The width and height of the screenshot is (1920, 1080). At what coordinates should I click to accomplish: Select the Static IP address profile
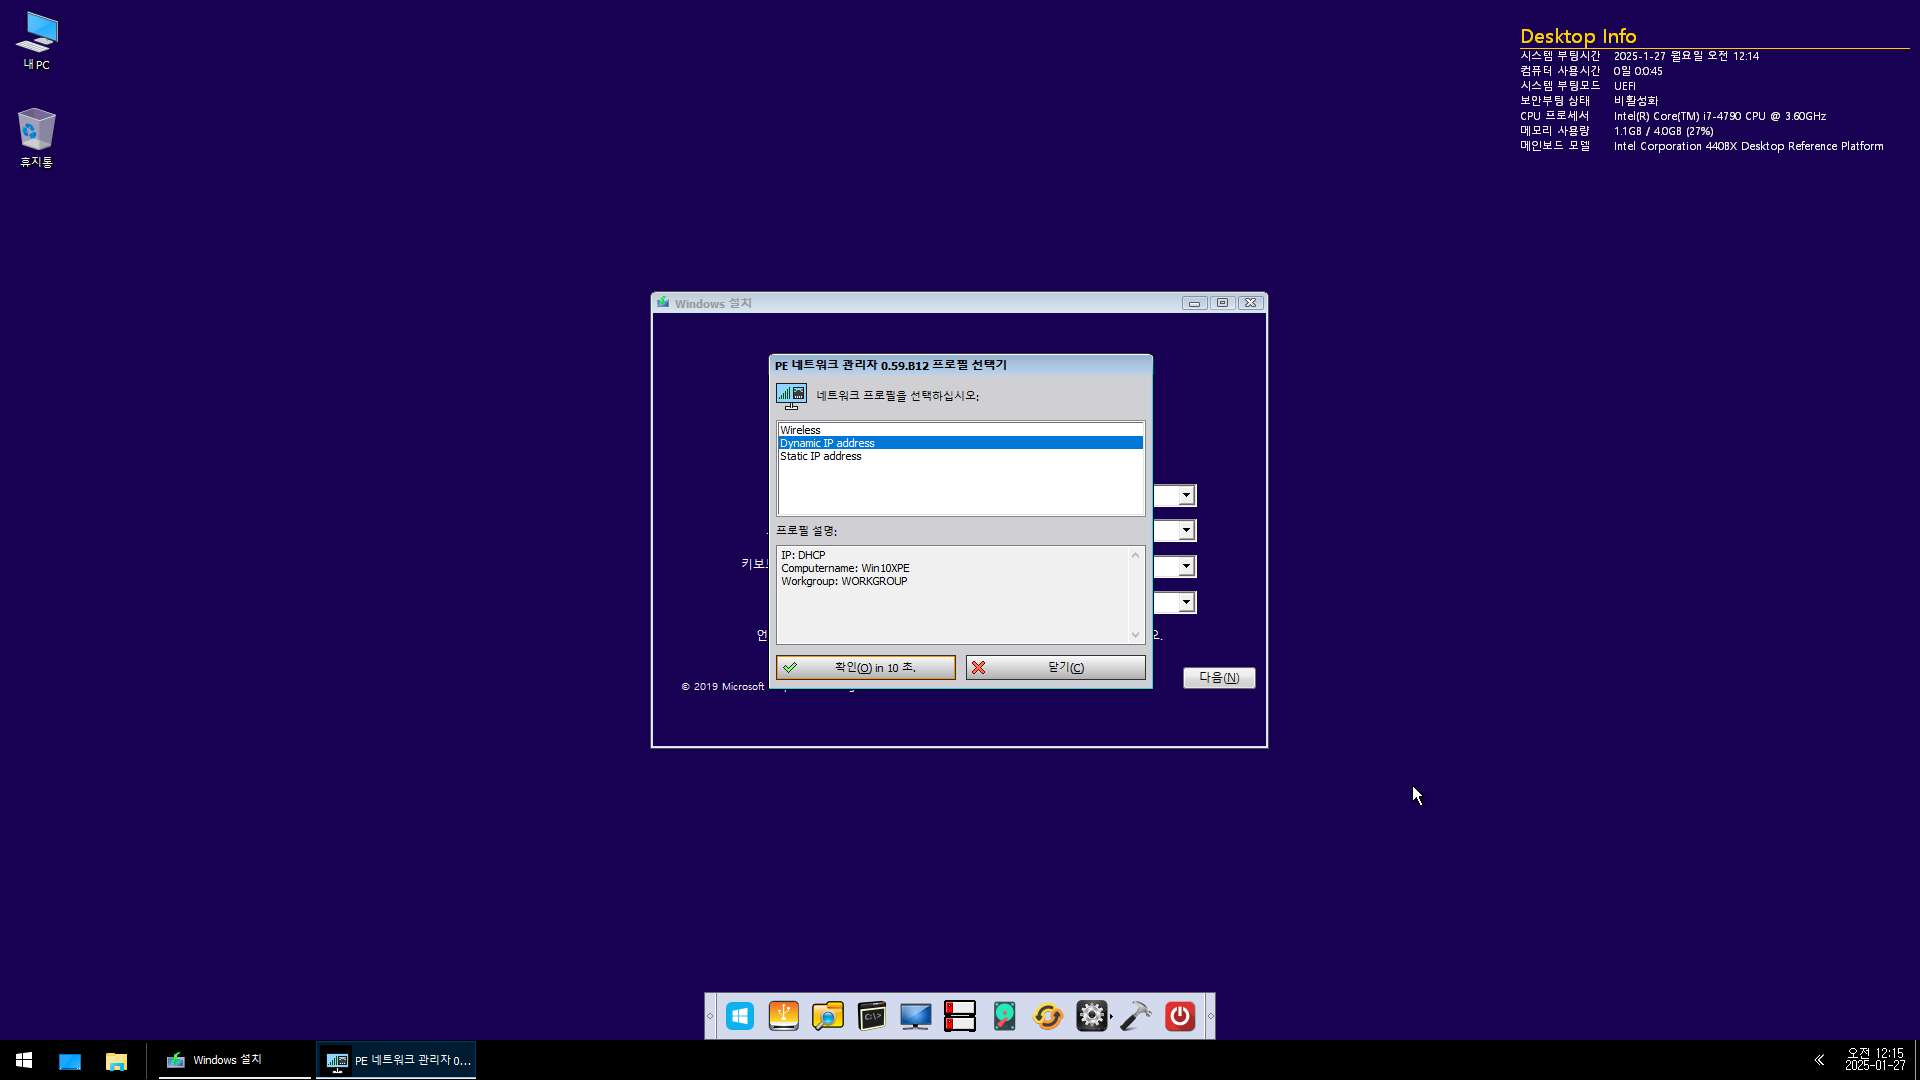(820, 456)
